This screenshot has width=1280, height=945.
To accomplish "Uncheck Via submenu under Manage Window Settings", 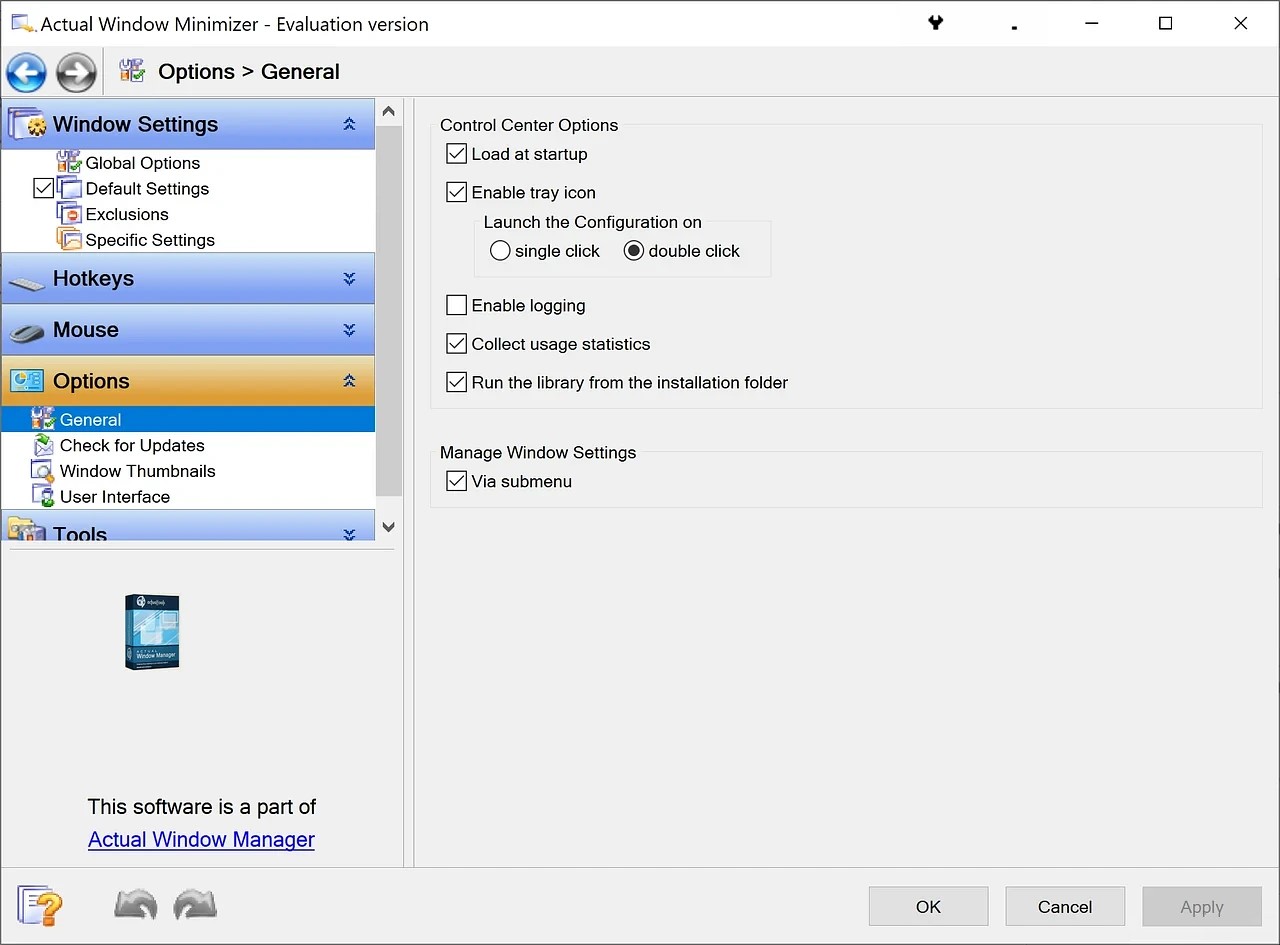I will point(457,481).
